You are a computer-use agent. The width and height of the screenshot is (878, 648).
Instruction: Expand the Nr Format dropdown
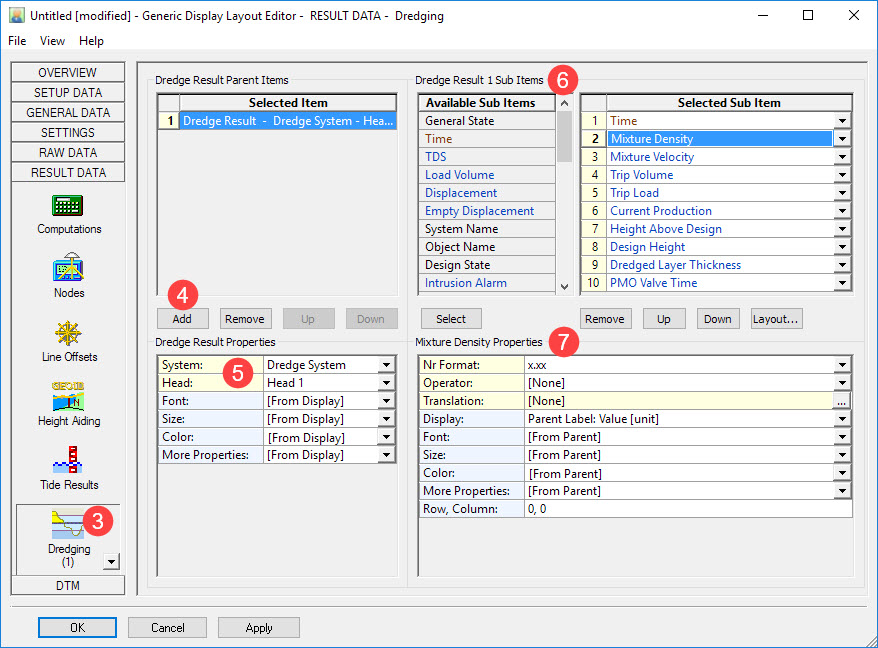pyautogui.click(x=842, y=365)
